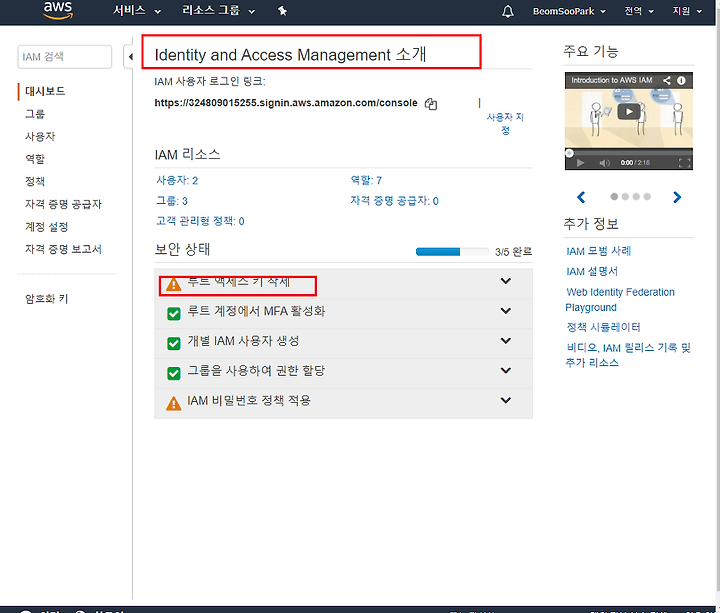
Task: Click the AWS logo home icon
Action: click(58, 10)
